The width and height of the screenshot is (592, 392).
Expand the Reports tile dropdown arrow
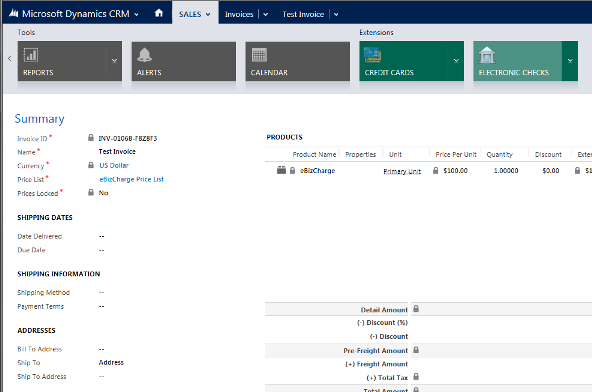pyautogui.click(x=114, y=61)
